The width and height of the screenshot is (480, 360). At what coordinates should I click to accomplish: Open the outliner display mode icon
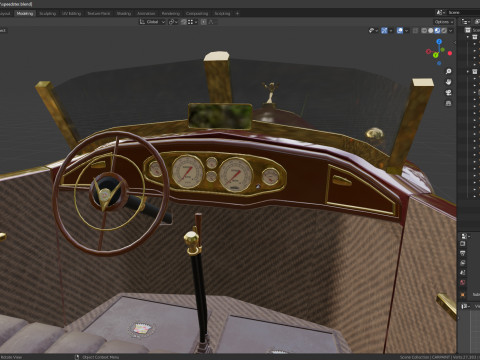pyautogui.click(x=477, y=22)
